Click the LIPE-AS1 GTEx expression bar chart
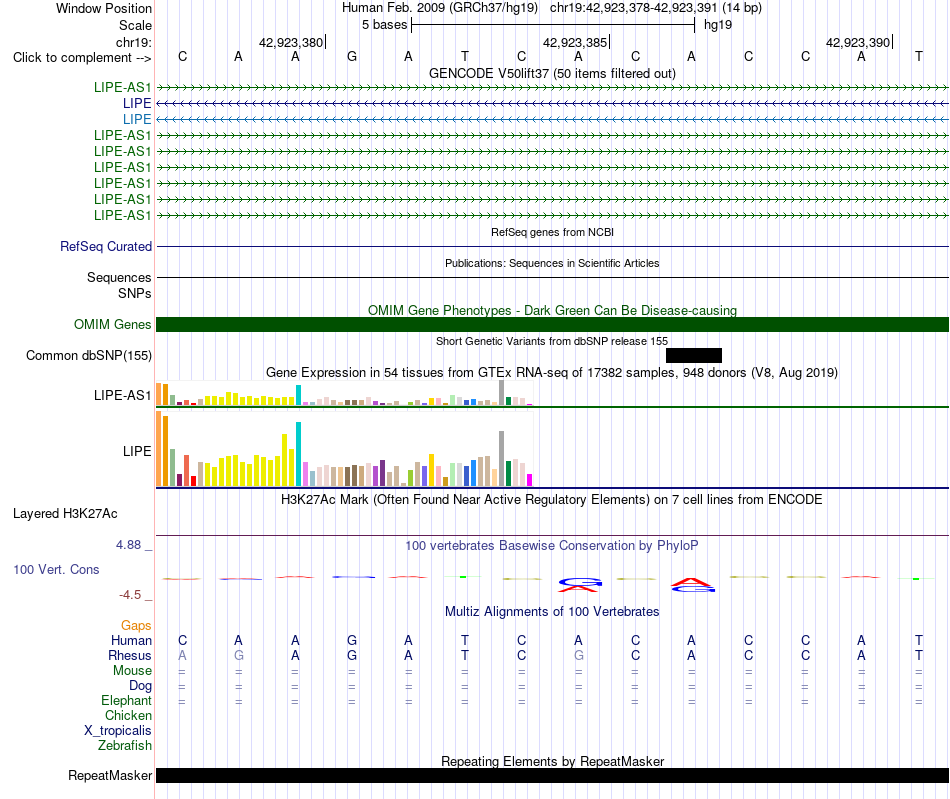This screenshot has height=799, width=950. (x=344, y=394)
